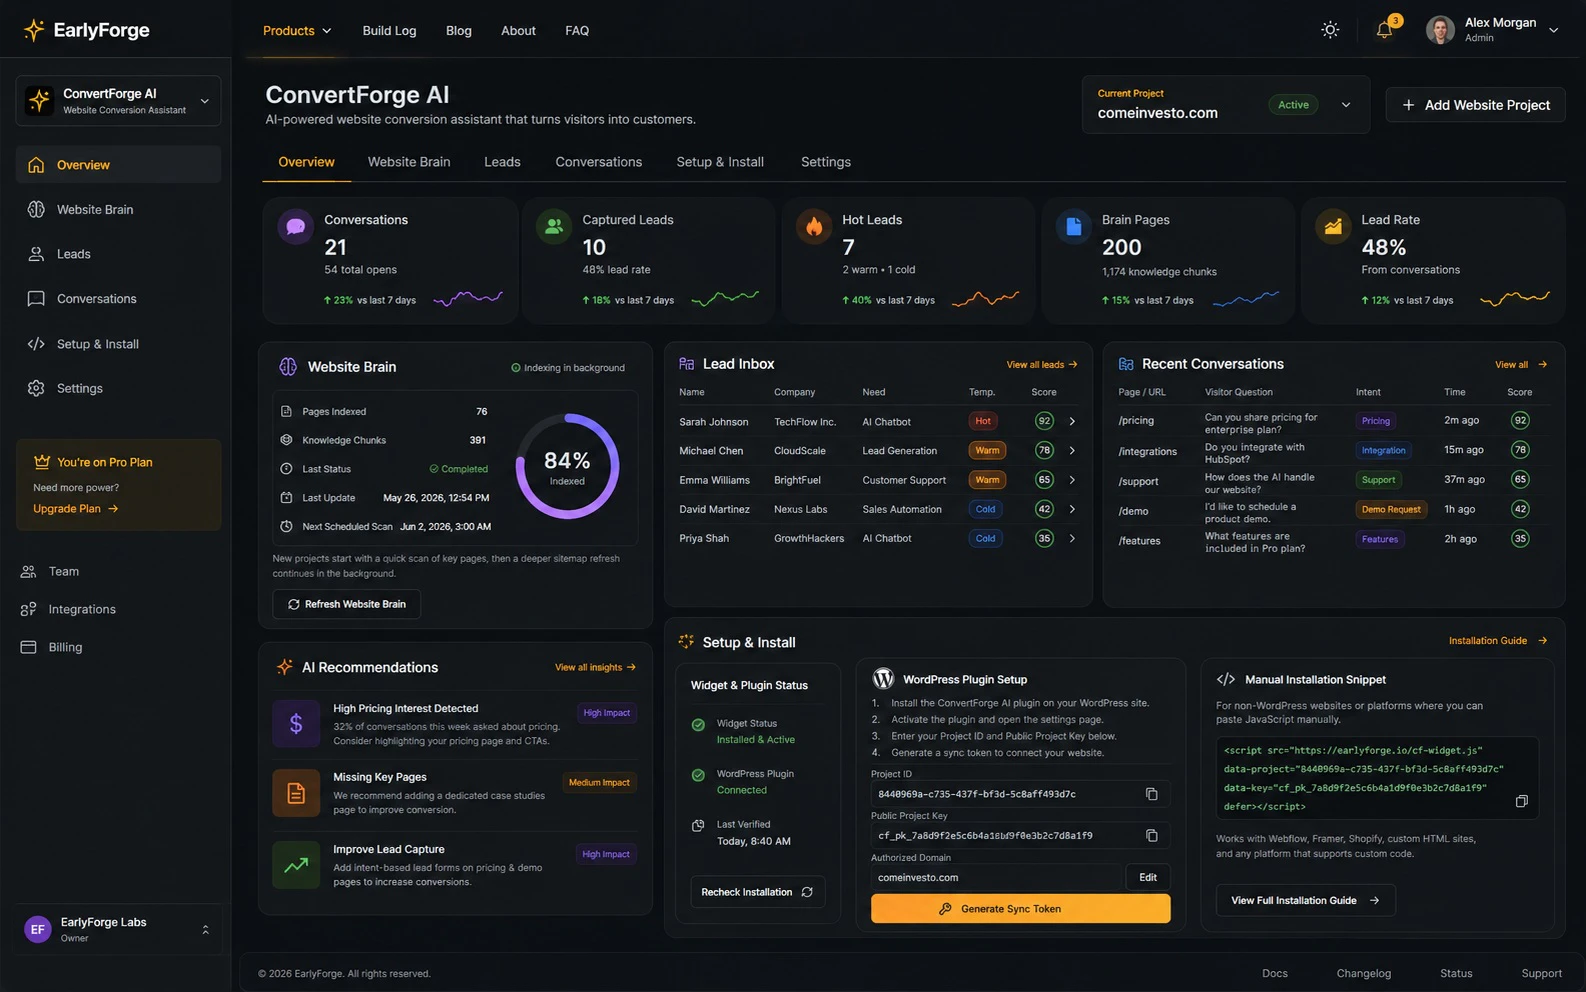1586x992 pixels.
Task: Click the Billing card icon in sidebar
Action: coord(28,647)
